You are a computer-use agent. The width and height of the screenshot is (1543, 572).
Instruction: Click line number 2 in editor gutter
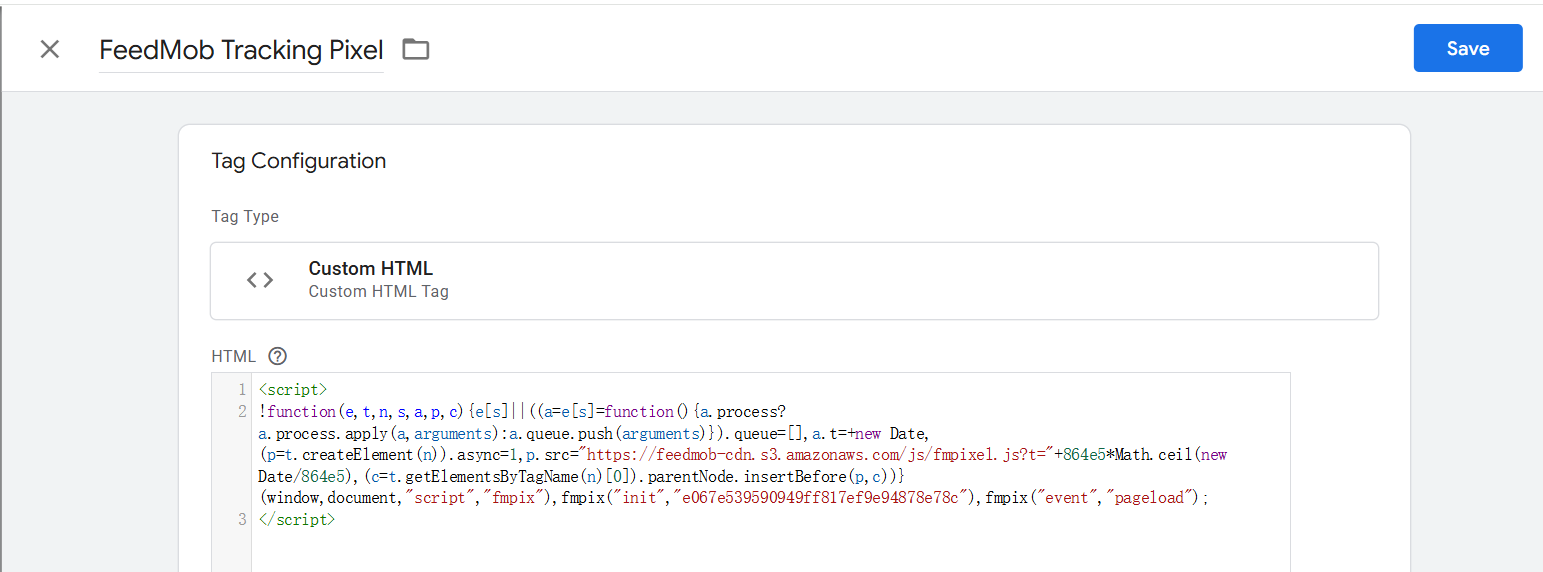pos(242,411)
